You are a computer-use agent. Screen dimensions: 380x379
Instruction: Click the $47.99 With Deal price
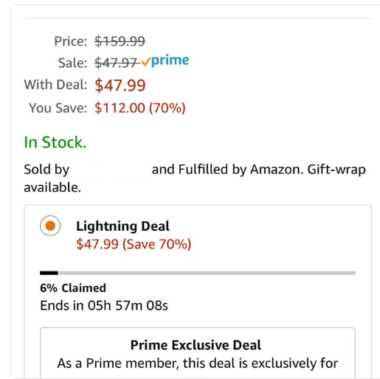[x=120, y=85]
